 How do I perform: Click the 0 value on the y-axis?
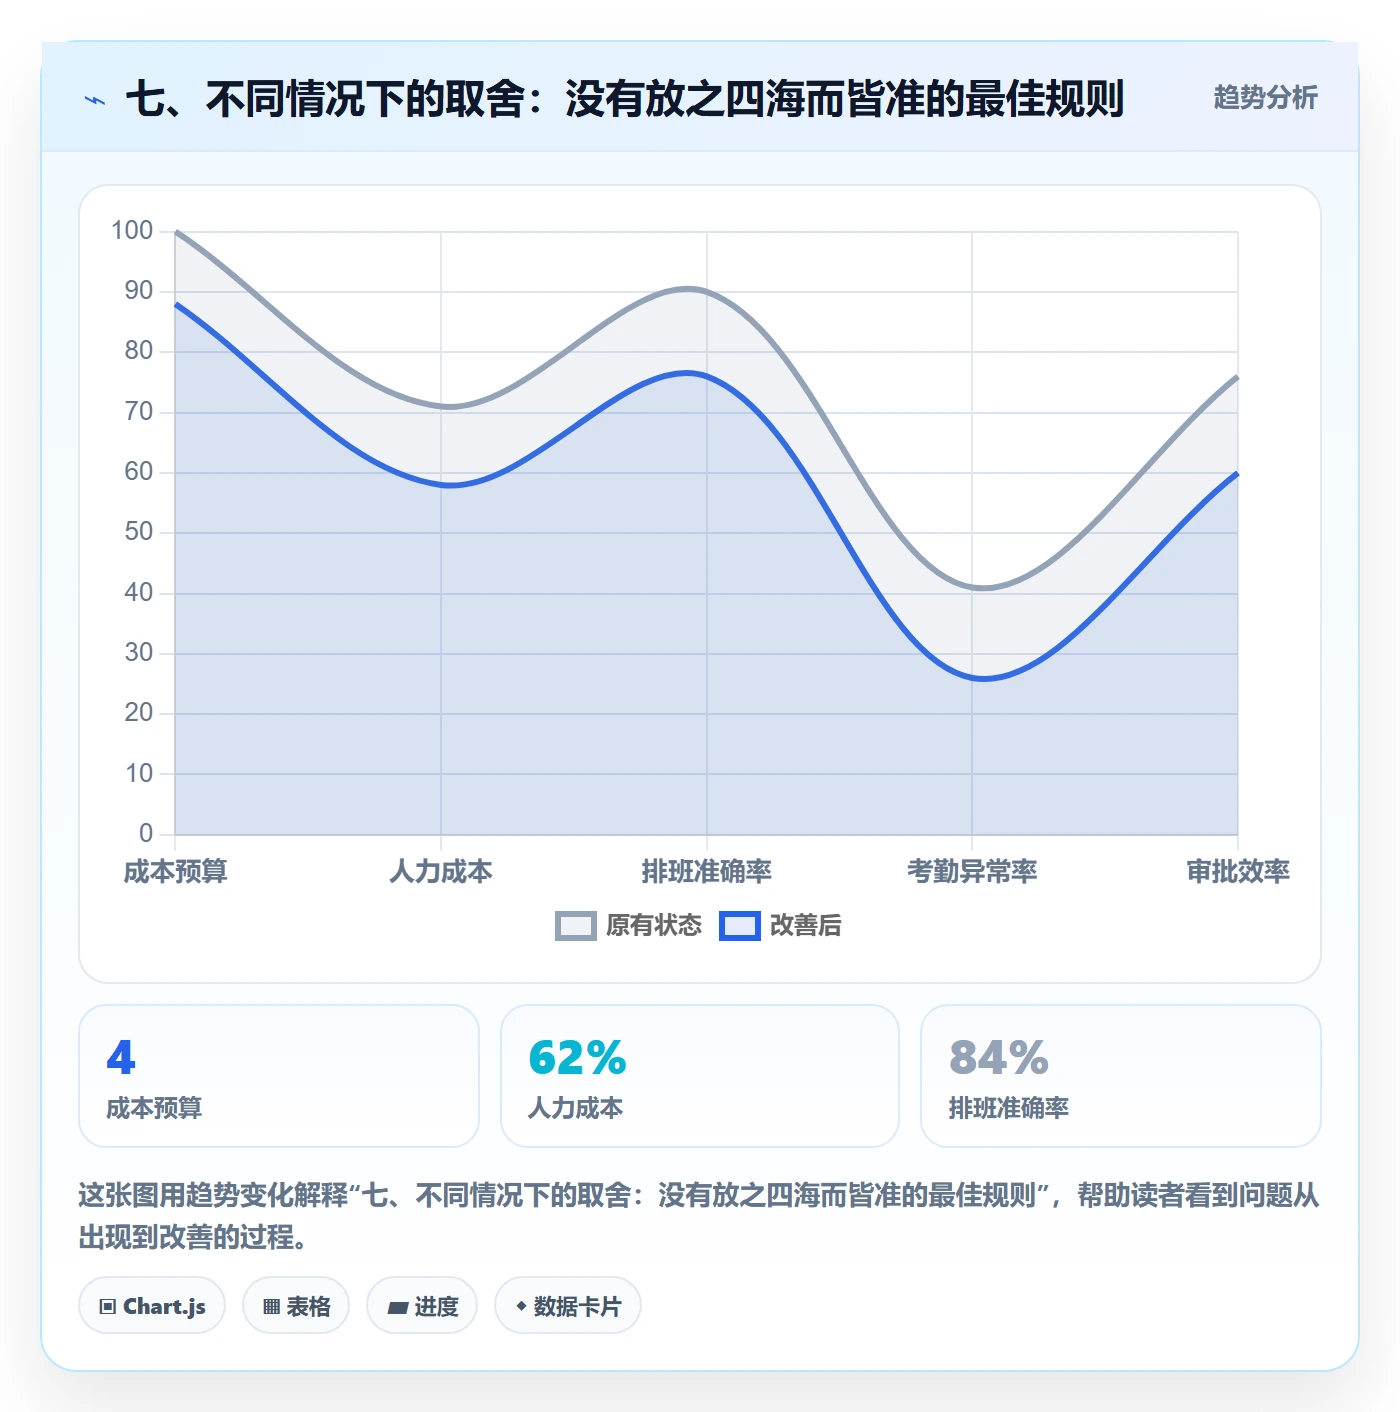click(x=146, y=833)
